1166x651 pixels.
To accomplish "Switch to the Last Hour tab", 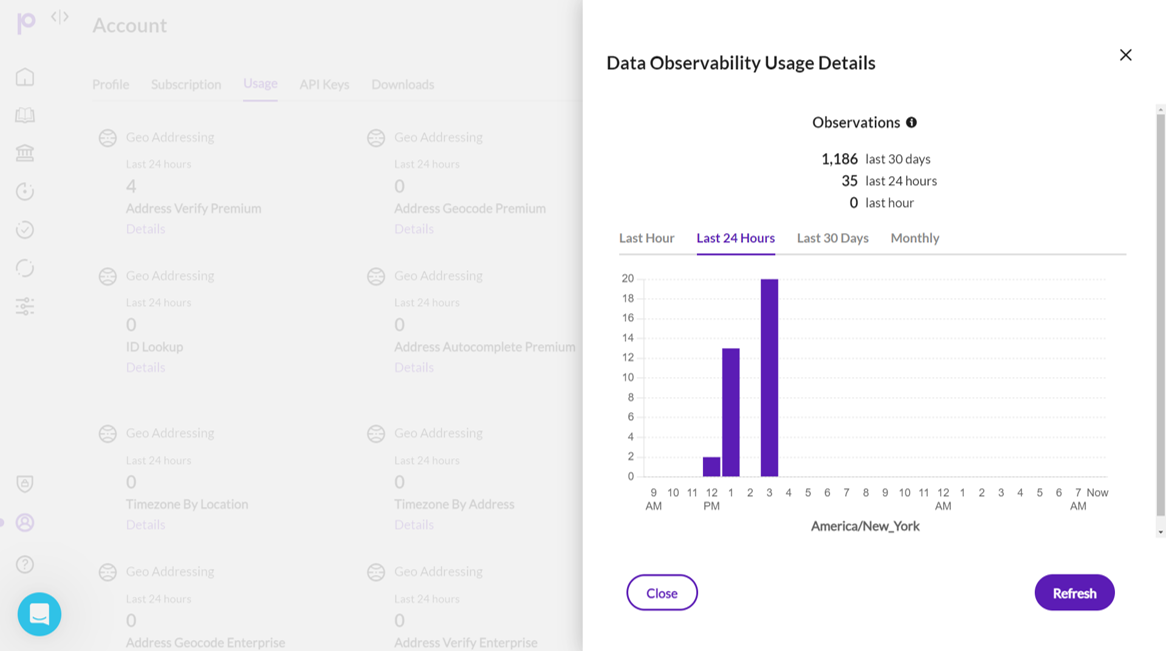I will coord(646,238).
